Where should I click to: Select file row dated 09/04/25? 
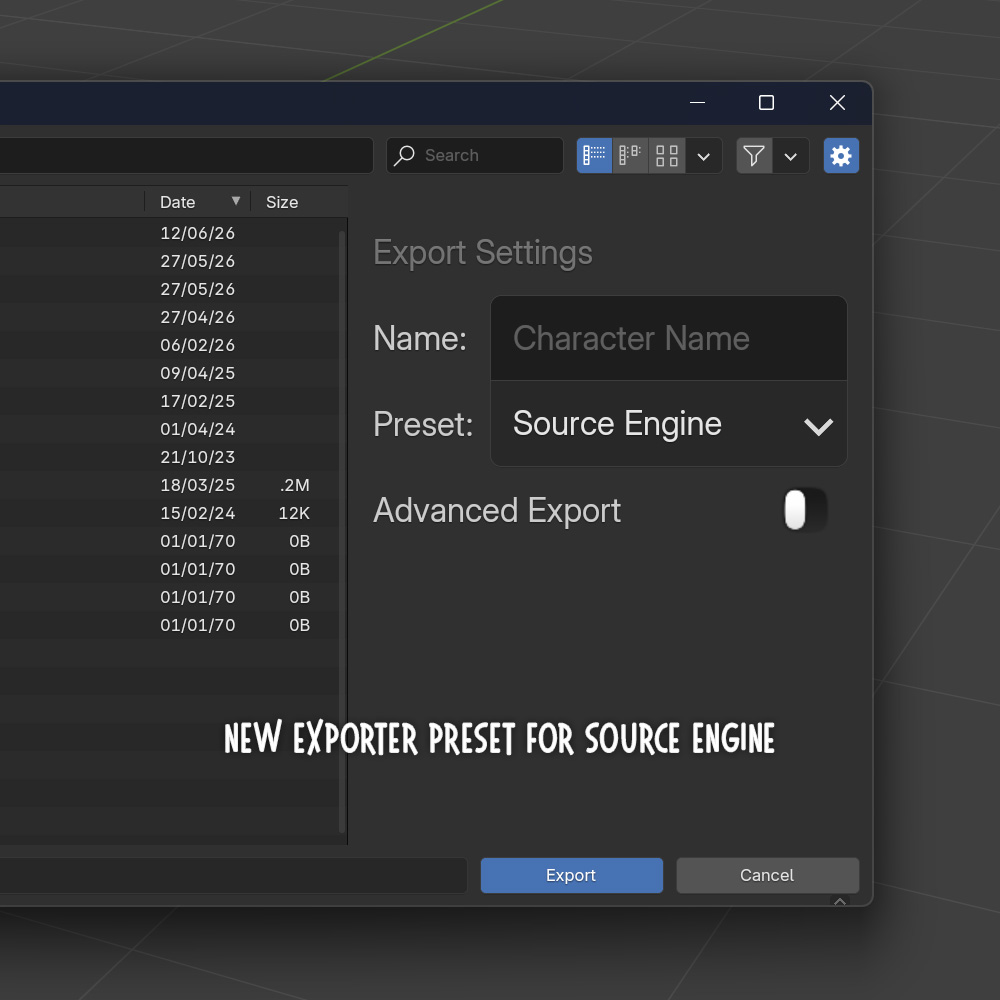click(x=170, y=373)
